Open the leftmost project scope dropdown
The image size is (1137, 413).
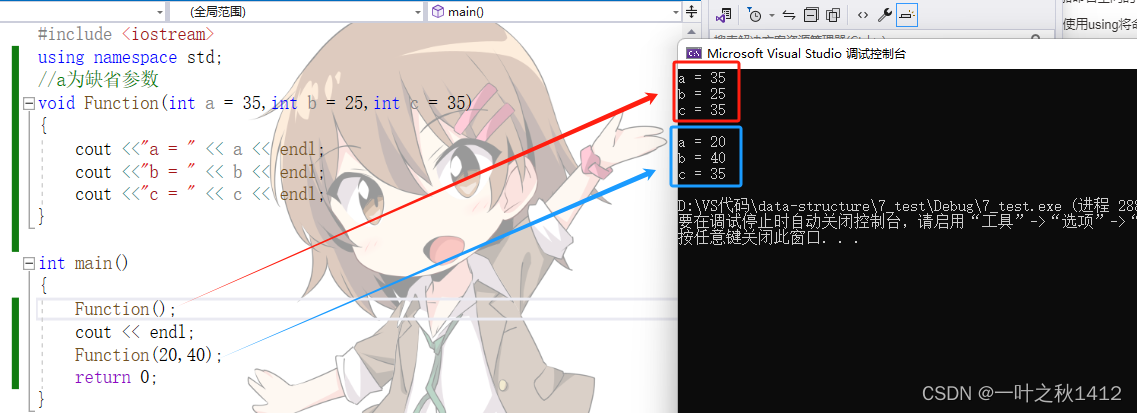click(x=83, y=12)
